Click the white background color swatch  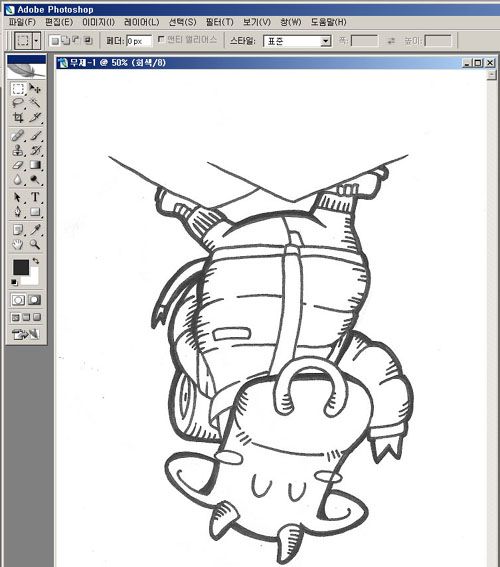point(33,279)
